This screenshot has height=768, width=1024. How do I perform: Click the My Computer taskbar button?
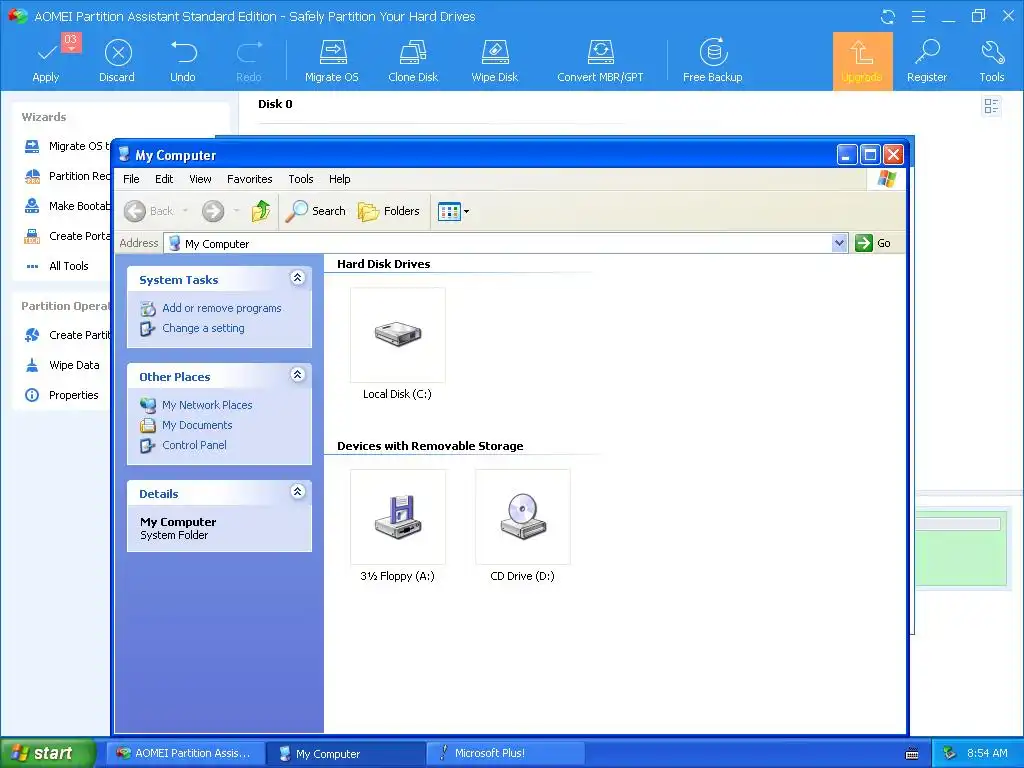tap(346, 754)
